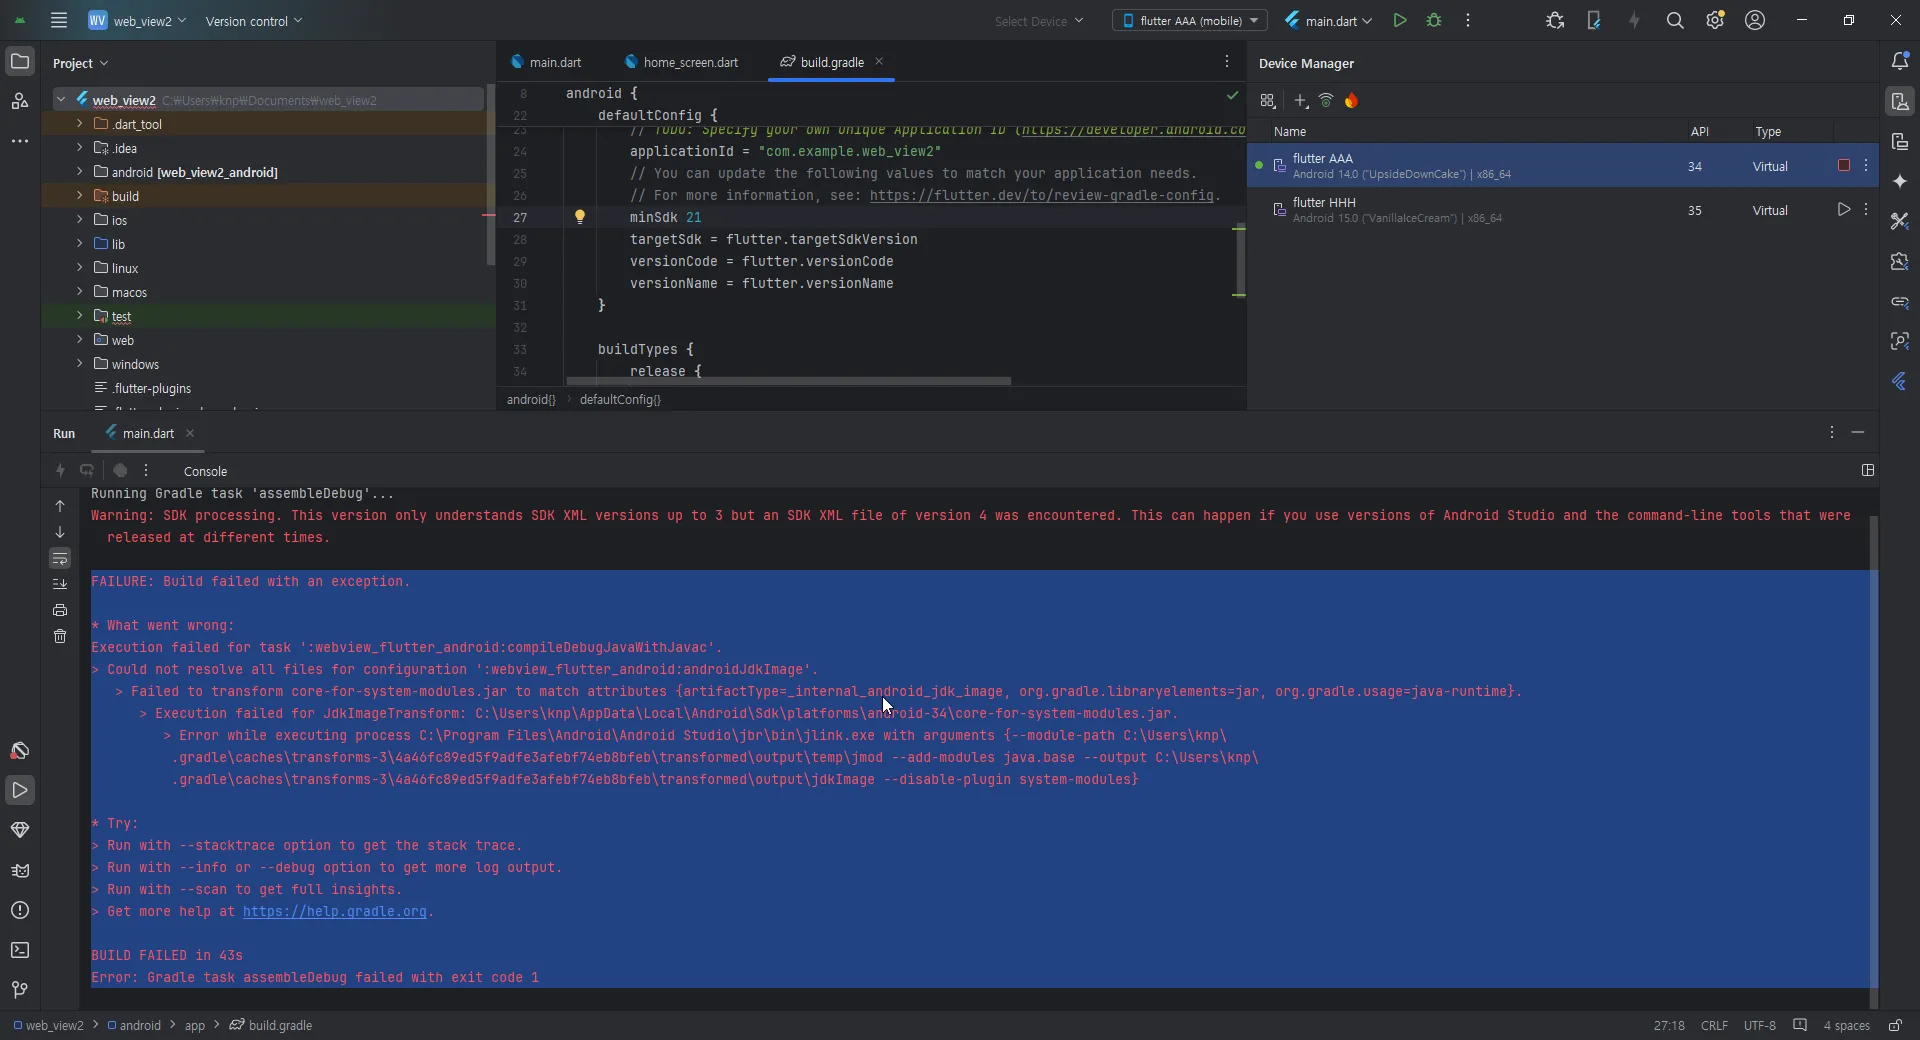
Task: Open the user account icon
Action: (1755, 20)
